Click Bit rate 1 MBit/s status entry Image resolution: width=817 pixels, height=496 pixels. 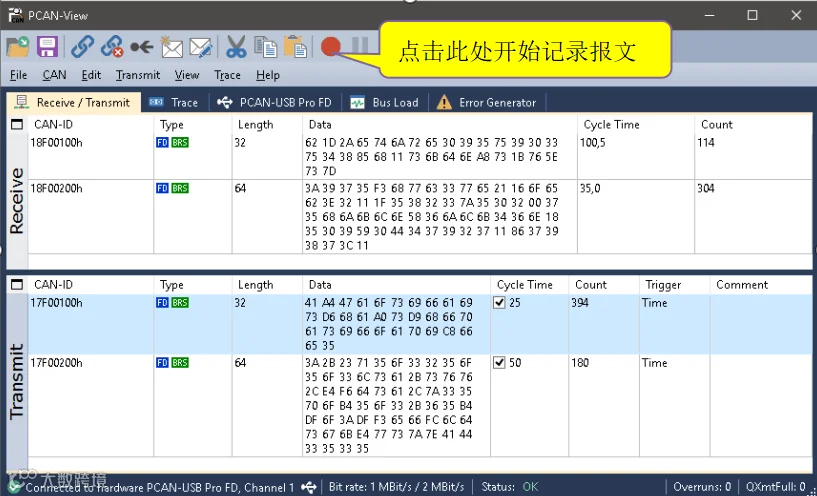tap(396, 487)
